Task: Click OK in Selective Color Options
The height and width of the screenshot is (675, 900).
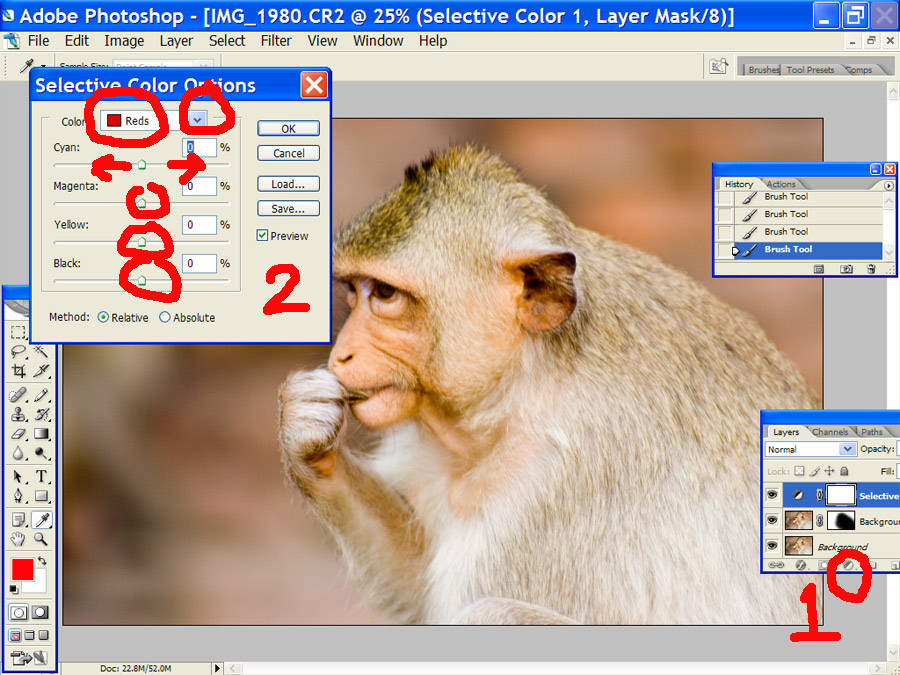Action: 288,128
